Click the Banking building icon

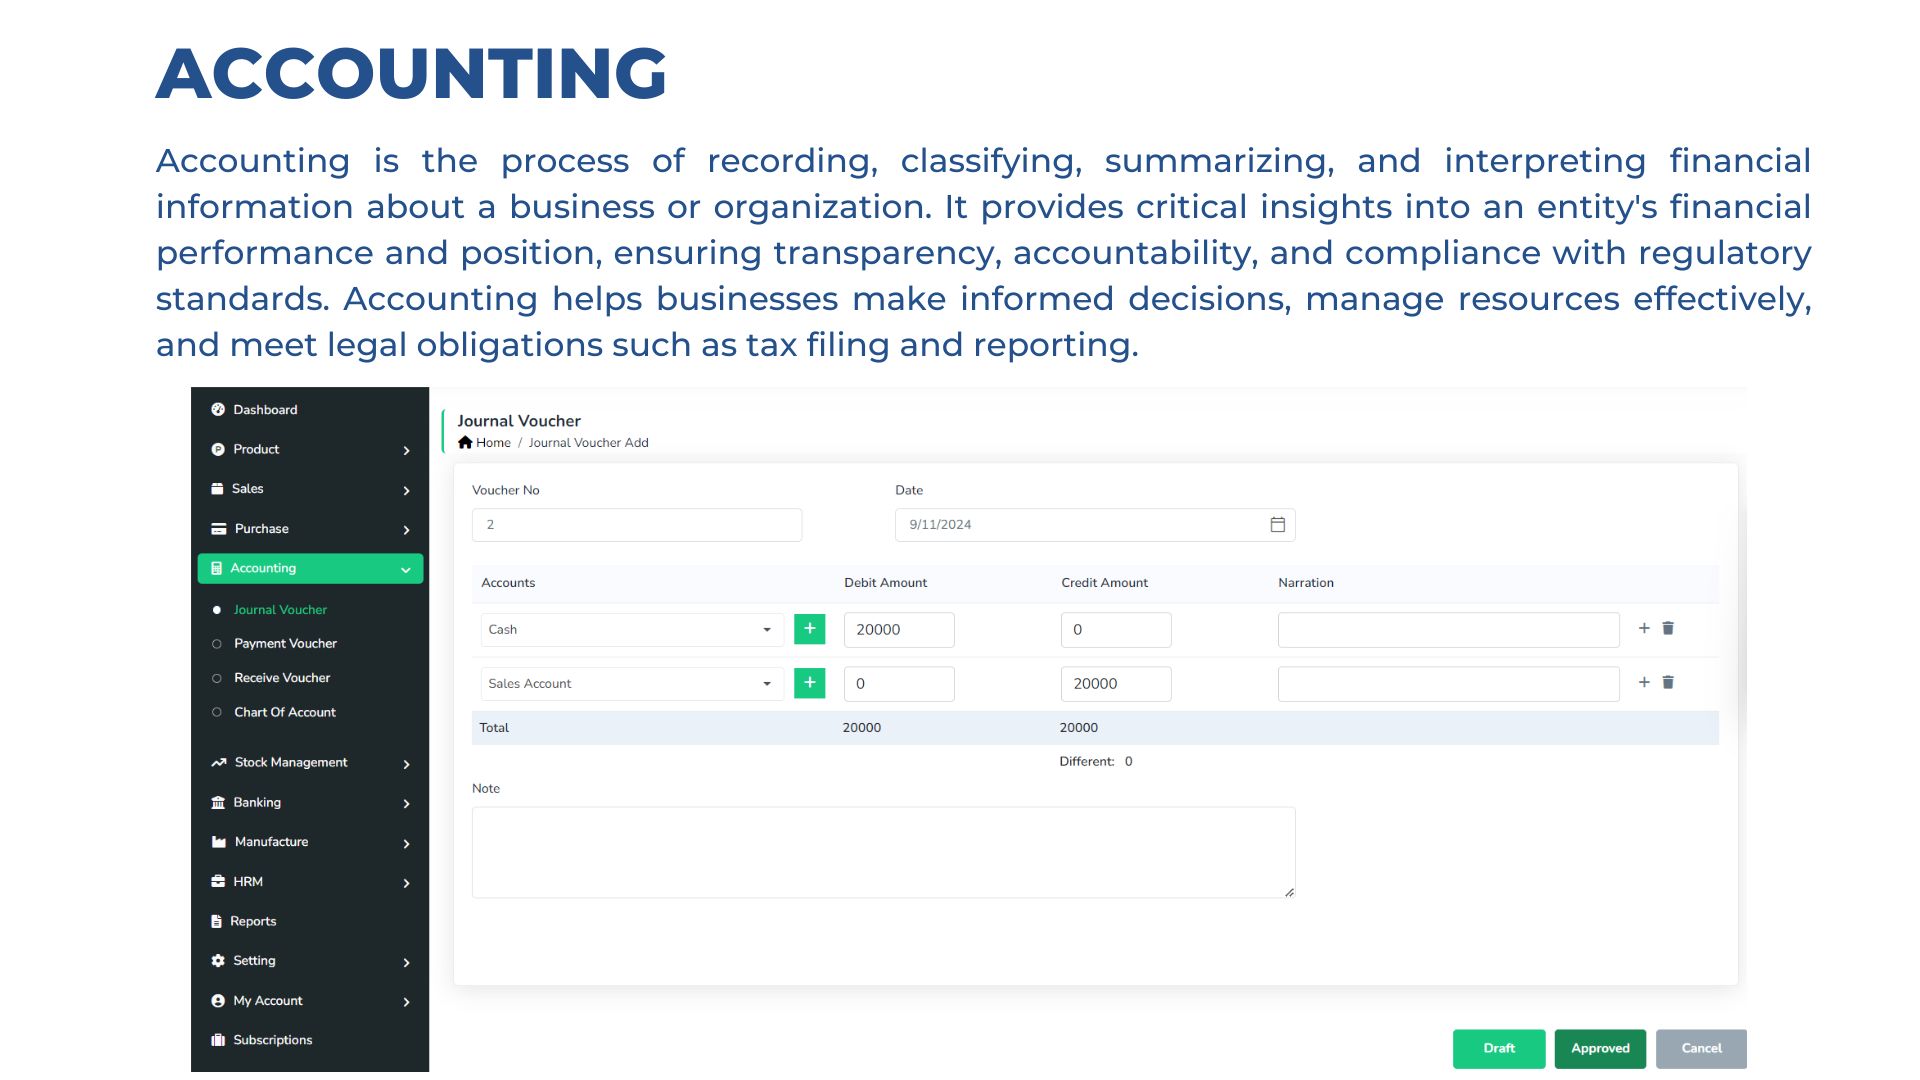pos(218,802)
